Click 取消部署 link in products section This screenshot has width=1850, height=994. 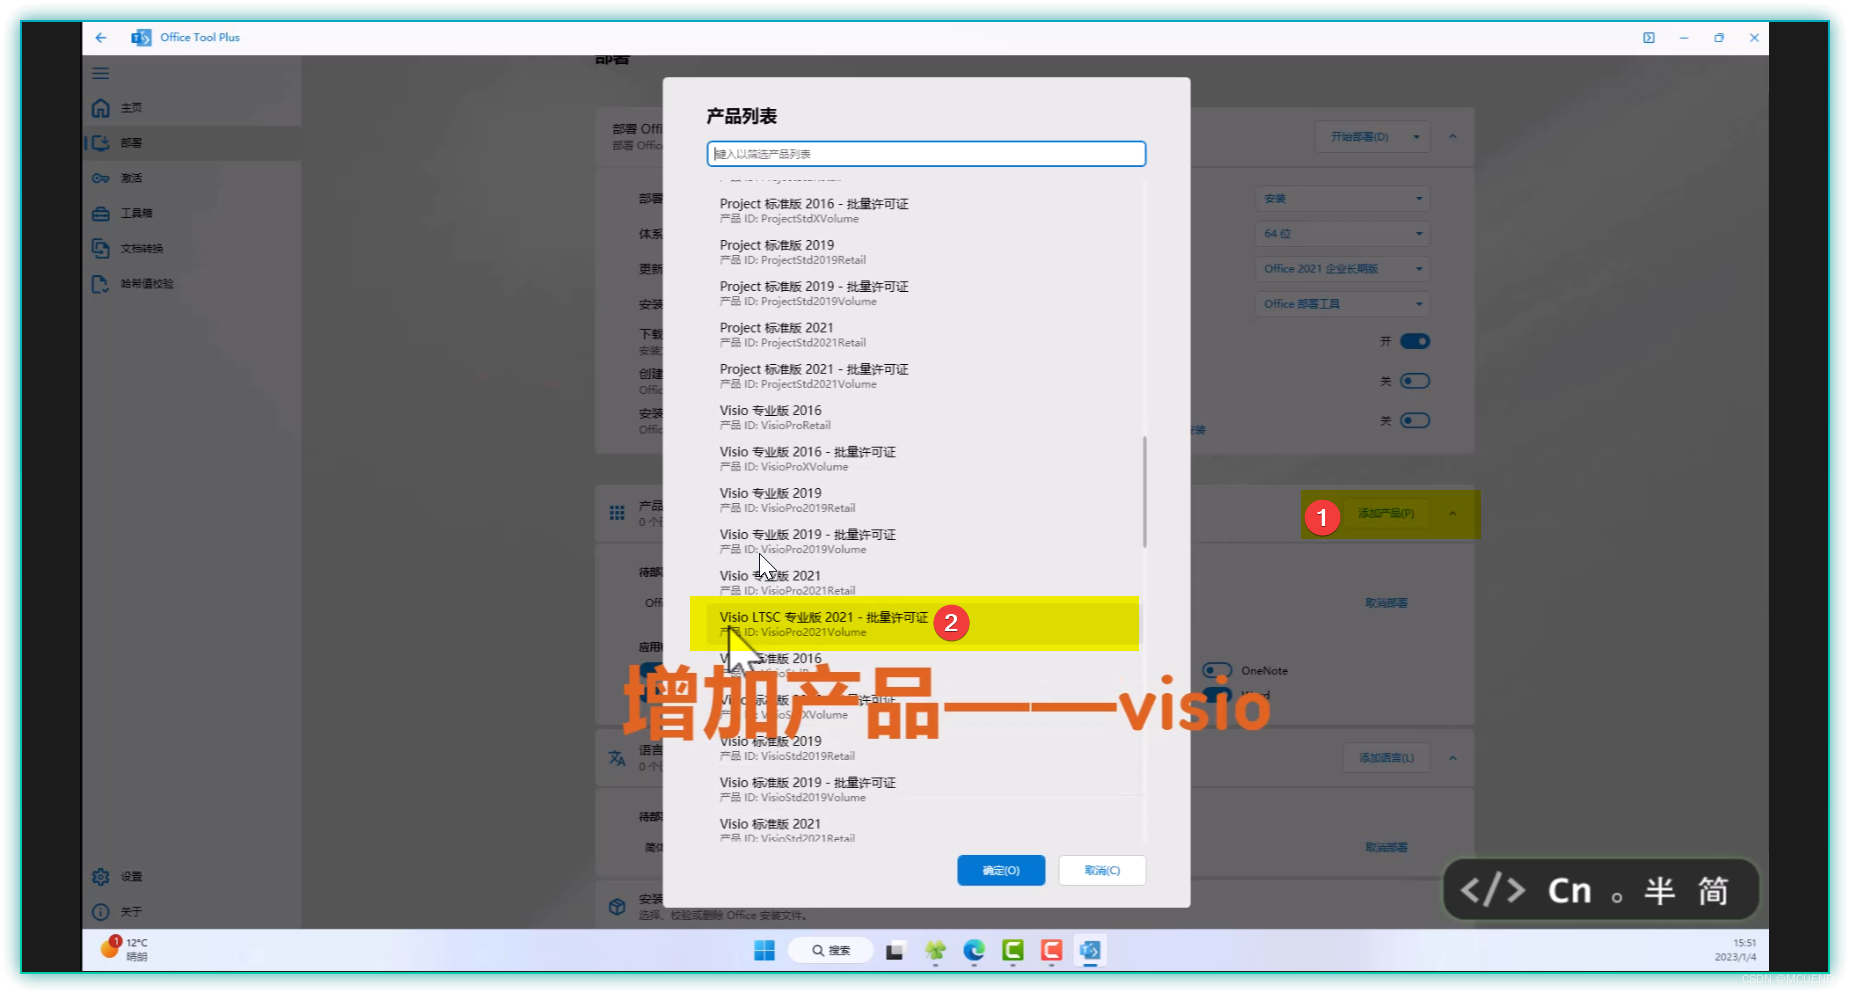click(x=1386, y=603)
